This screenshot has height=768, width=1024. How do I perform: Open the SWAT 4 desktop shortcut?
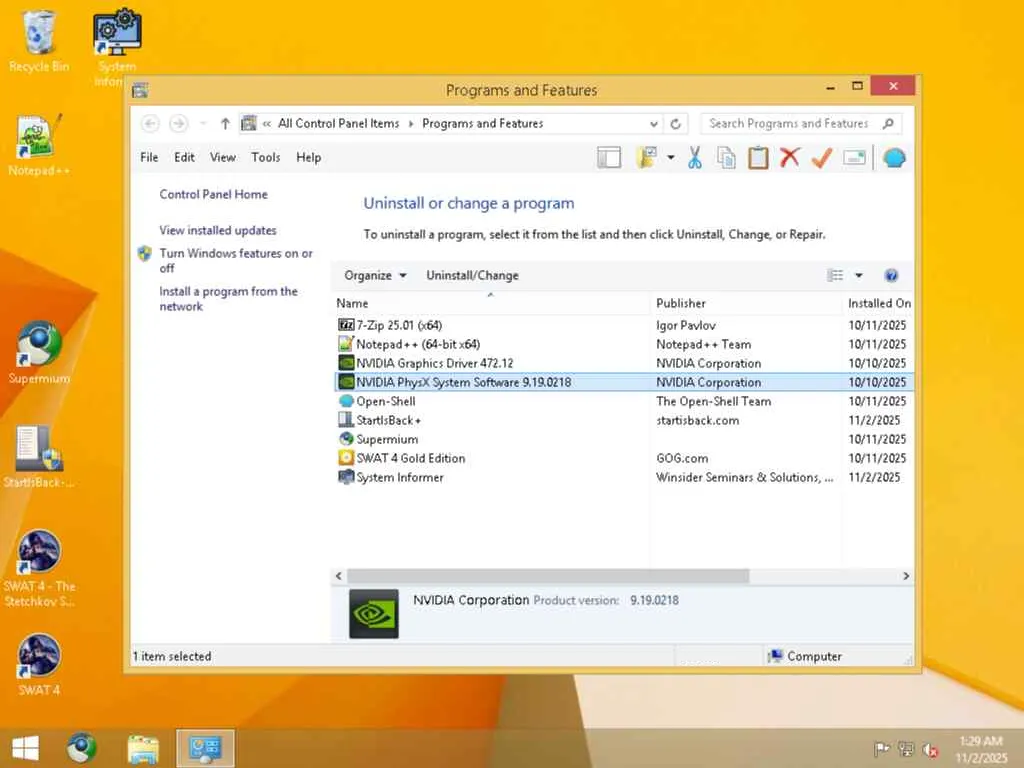[x=39, y=665]
